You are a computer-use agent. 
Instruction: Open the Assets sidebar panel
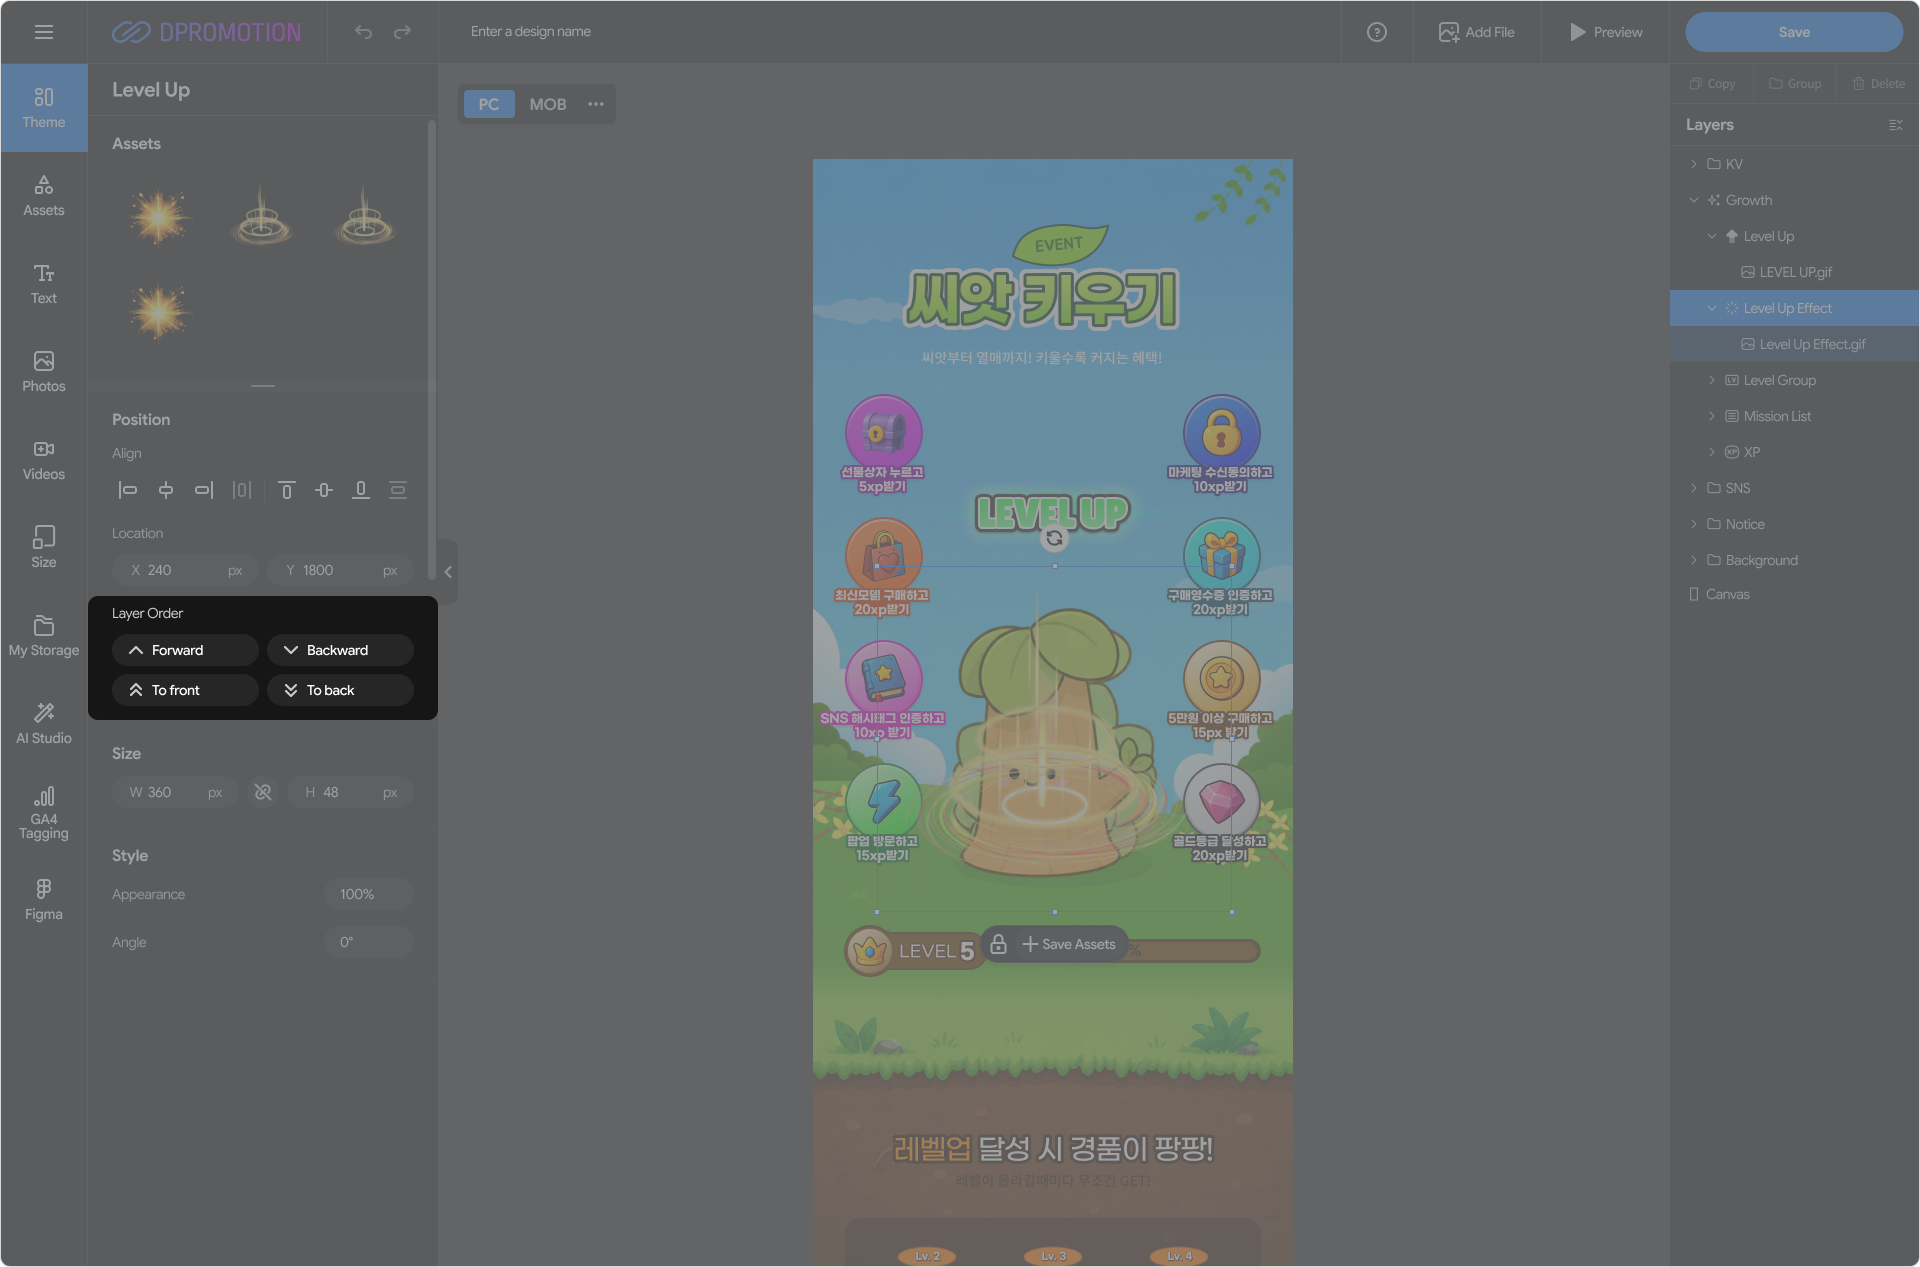44,196
